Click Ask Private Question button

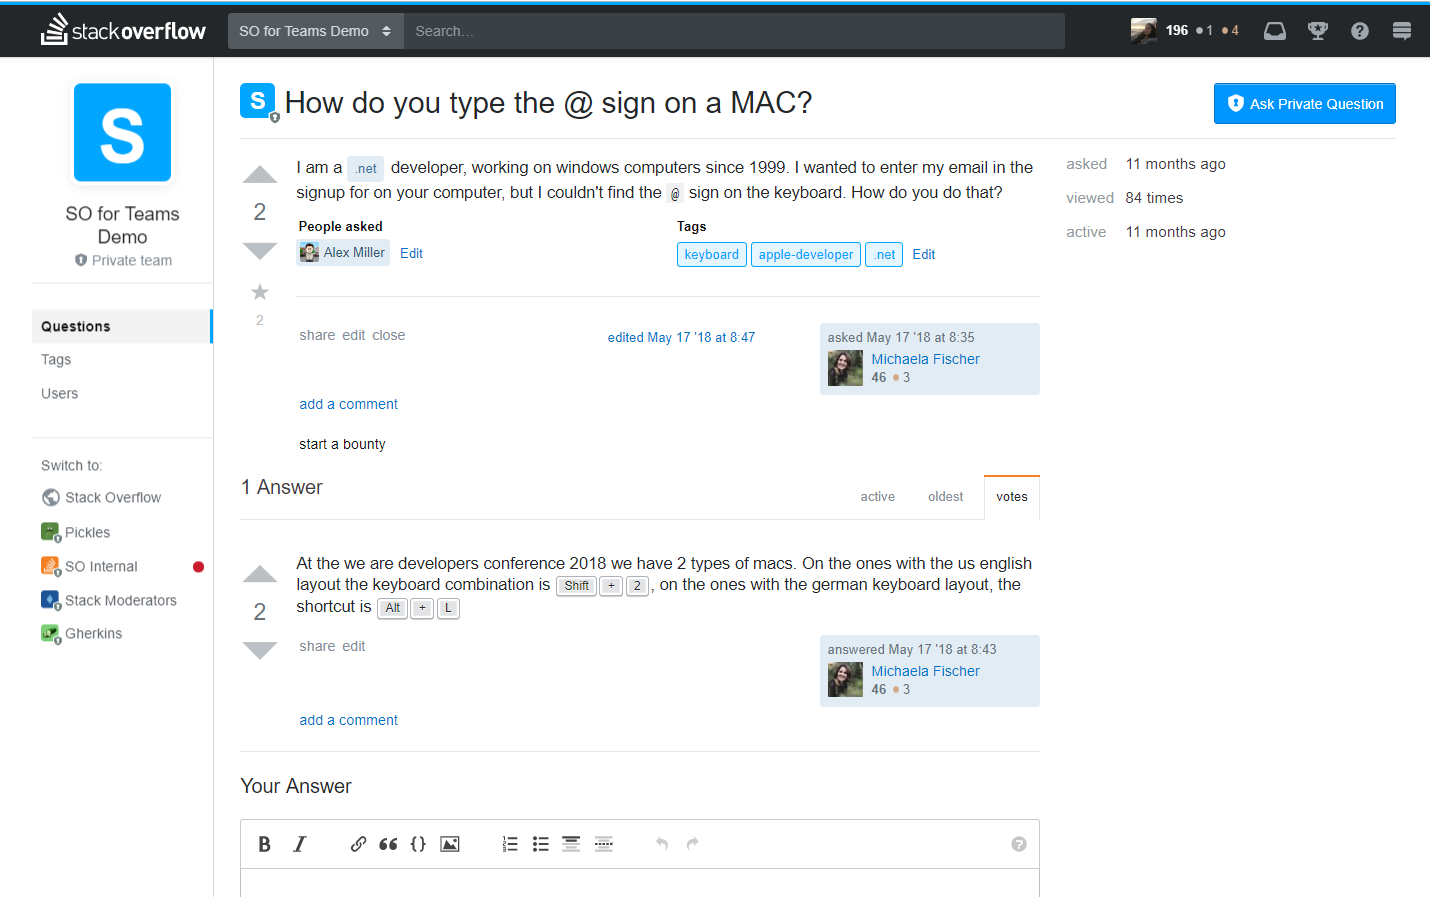[1304, 104]
